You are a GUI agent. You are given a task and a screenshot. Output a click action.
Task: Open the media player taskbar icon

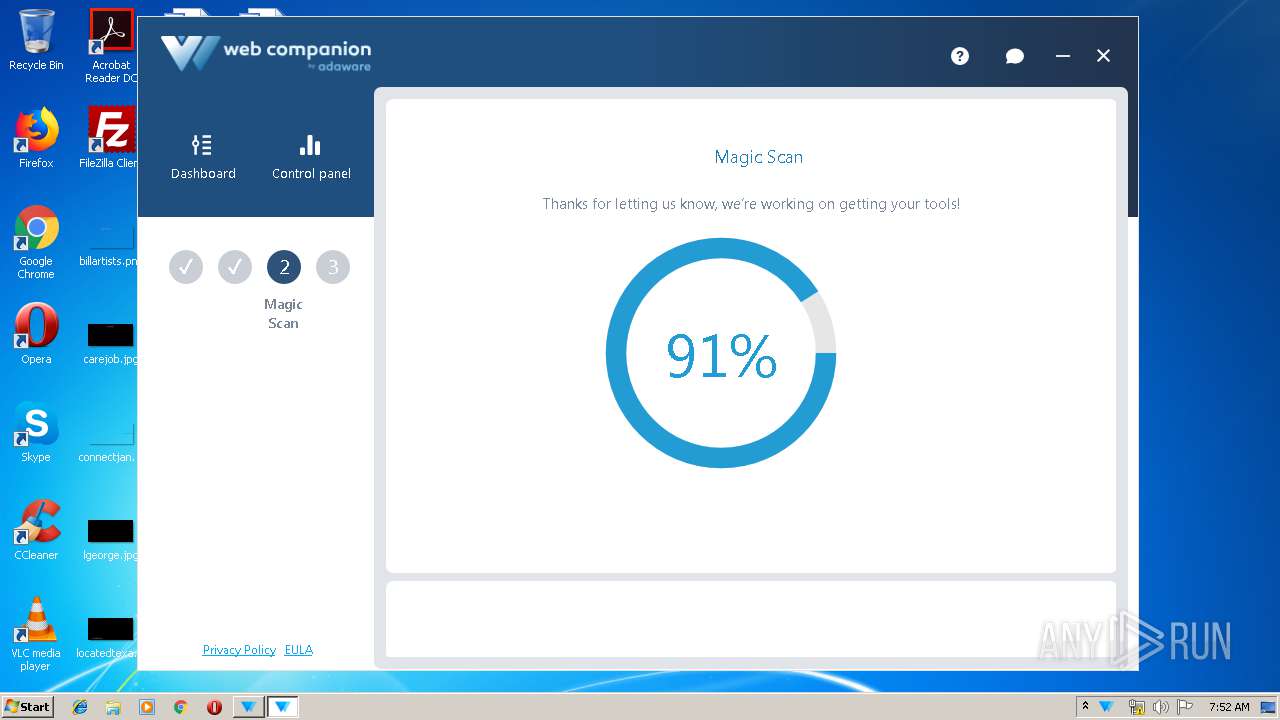click(147, 707)
